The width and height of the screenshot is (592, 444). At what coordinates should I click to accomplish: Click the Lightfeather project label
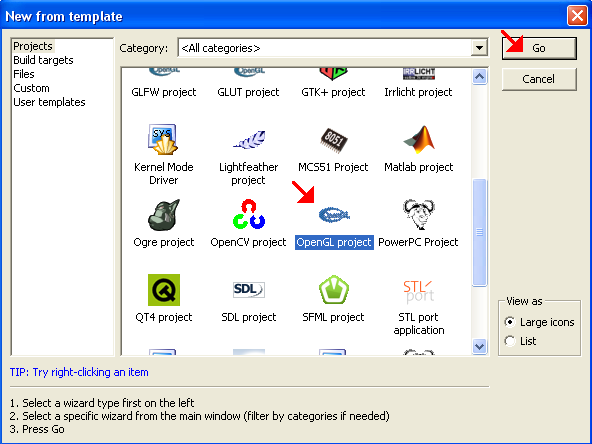pyautogui.click(x=248, y=173)
